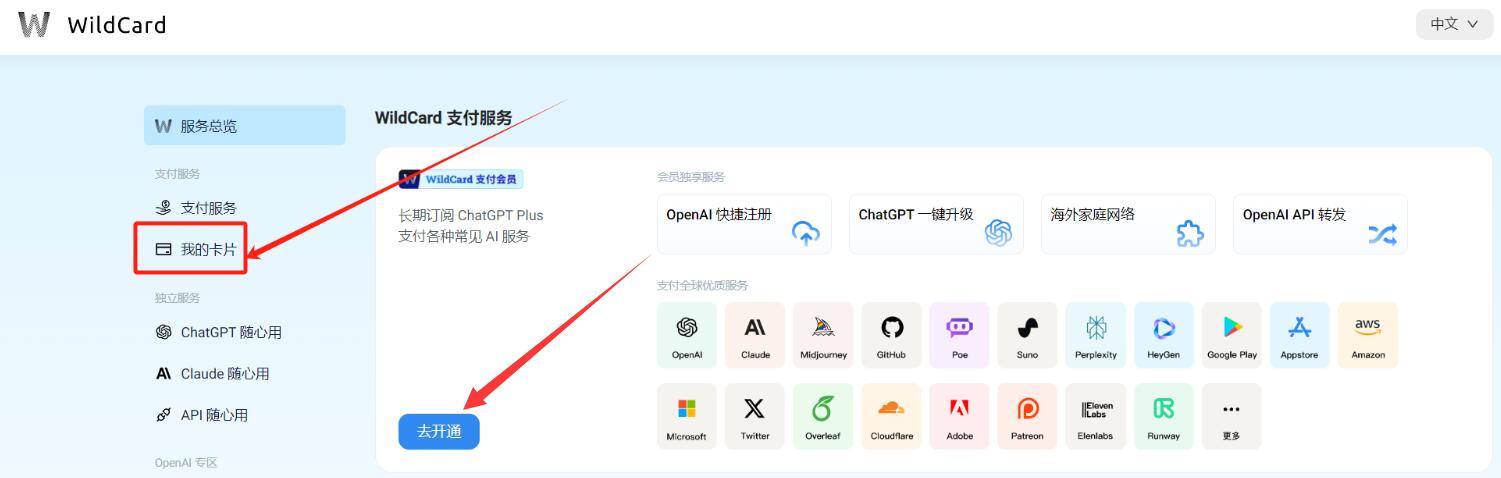Select the Claude service tile
Screen dimensions: 1501x478
(x=755, y=335)
